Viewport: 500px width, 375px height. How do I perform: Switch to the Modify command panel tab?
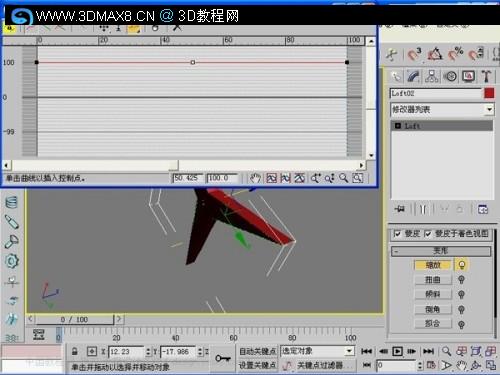414,76
